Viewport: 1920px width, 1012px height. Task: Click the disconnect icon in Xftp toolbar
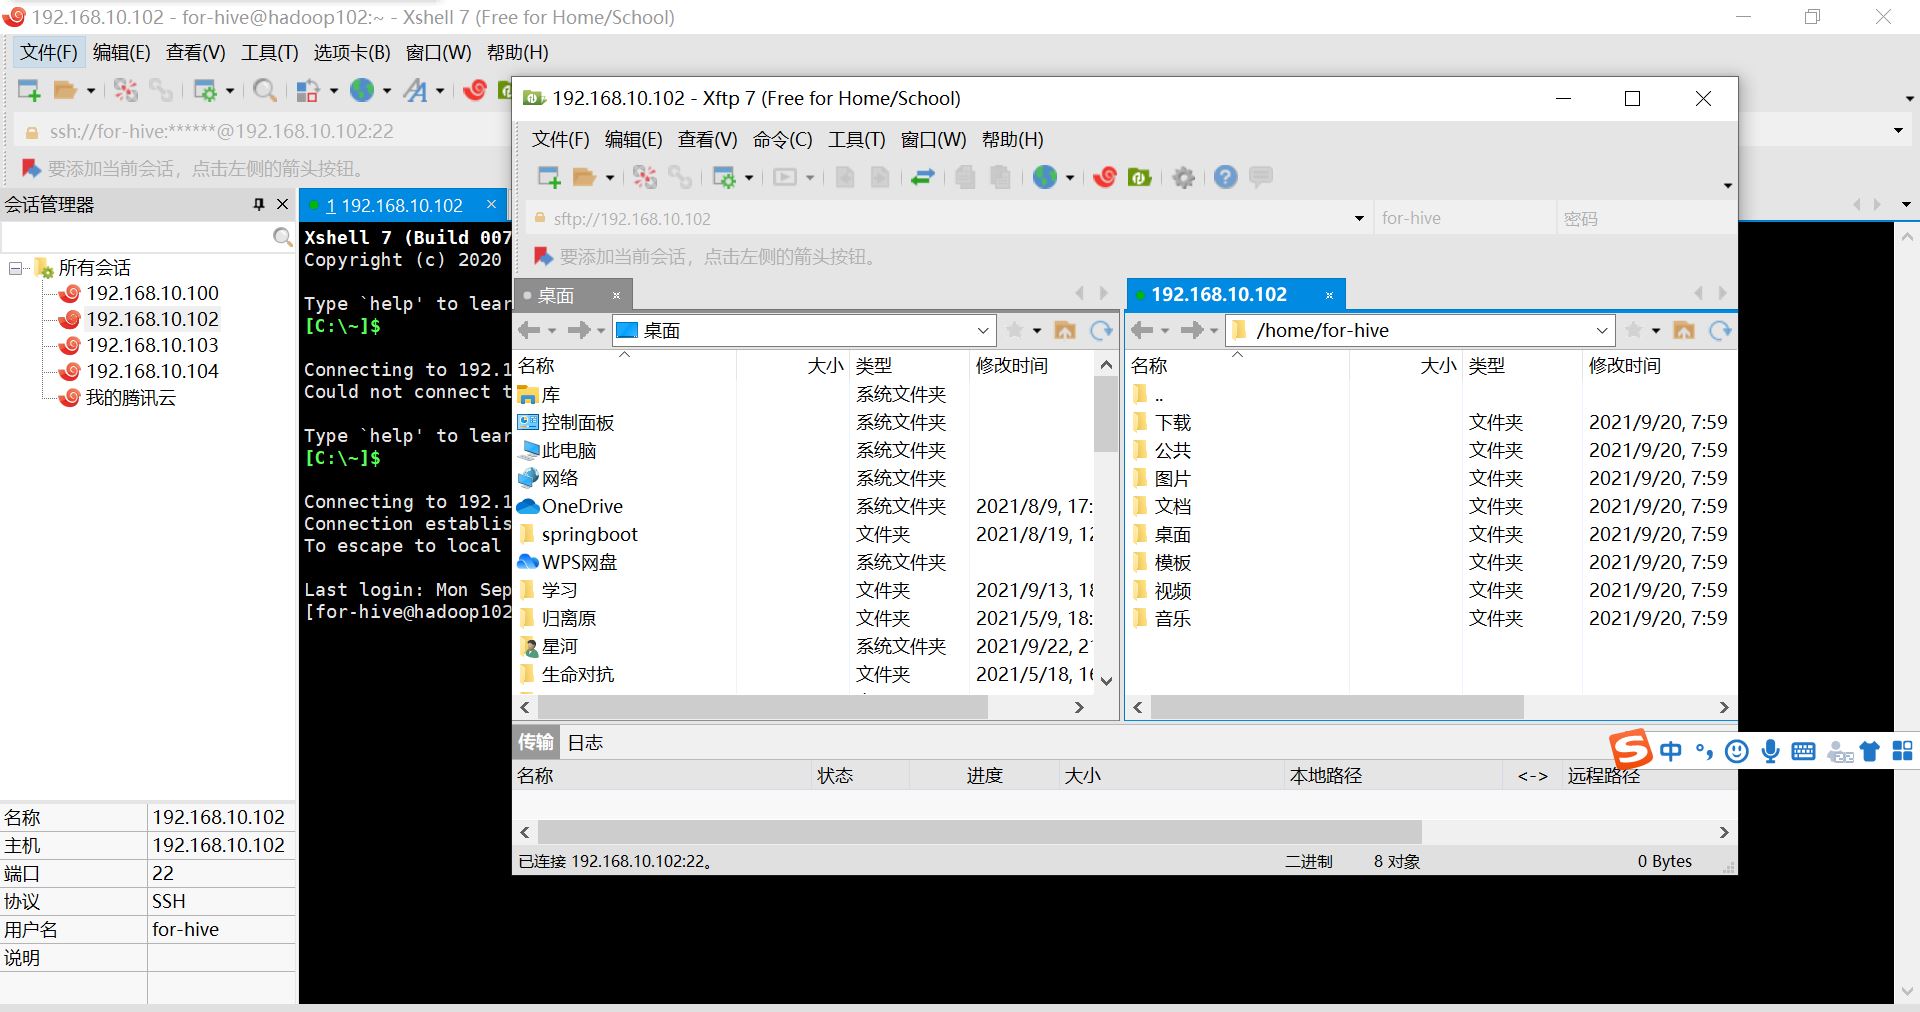[645, 177]
